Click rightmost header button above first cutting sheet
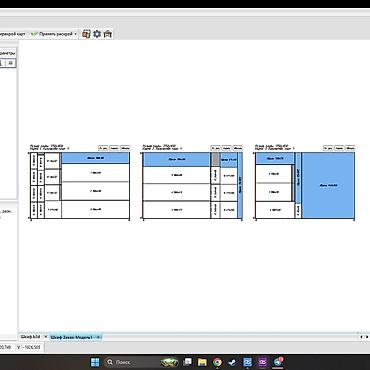The image size is (370, 370). point(125,148)
